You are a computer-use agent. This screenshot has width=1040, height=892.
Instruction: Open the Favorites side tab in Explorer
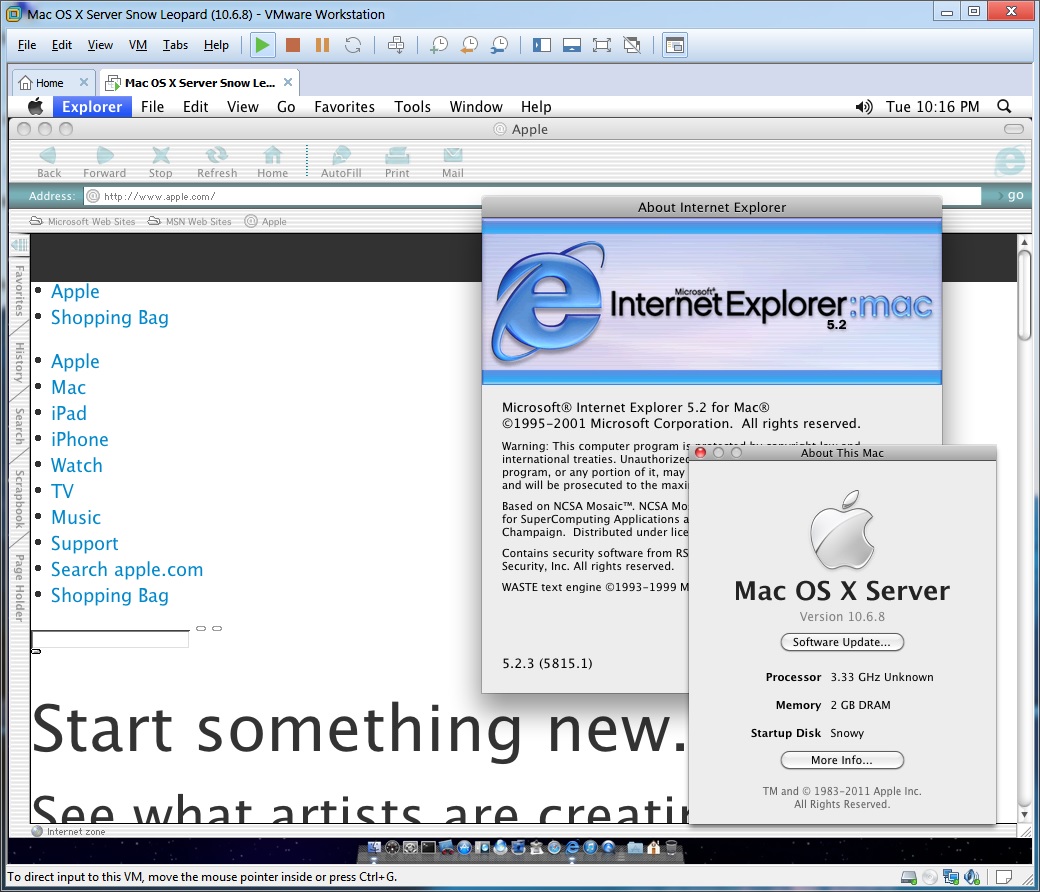pos(19,290)
